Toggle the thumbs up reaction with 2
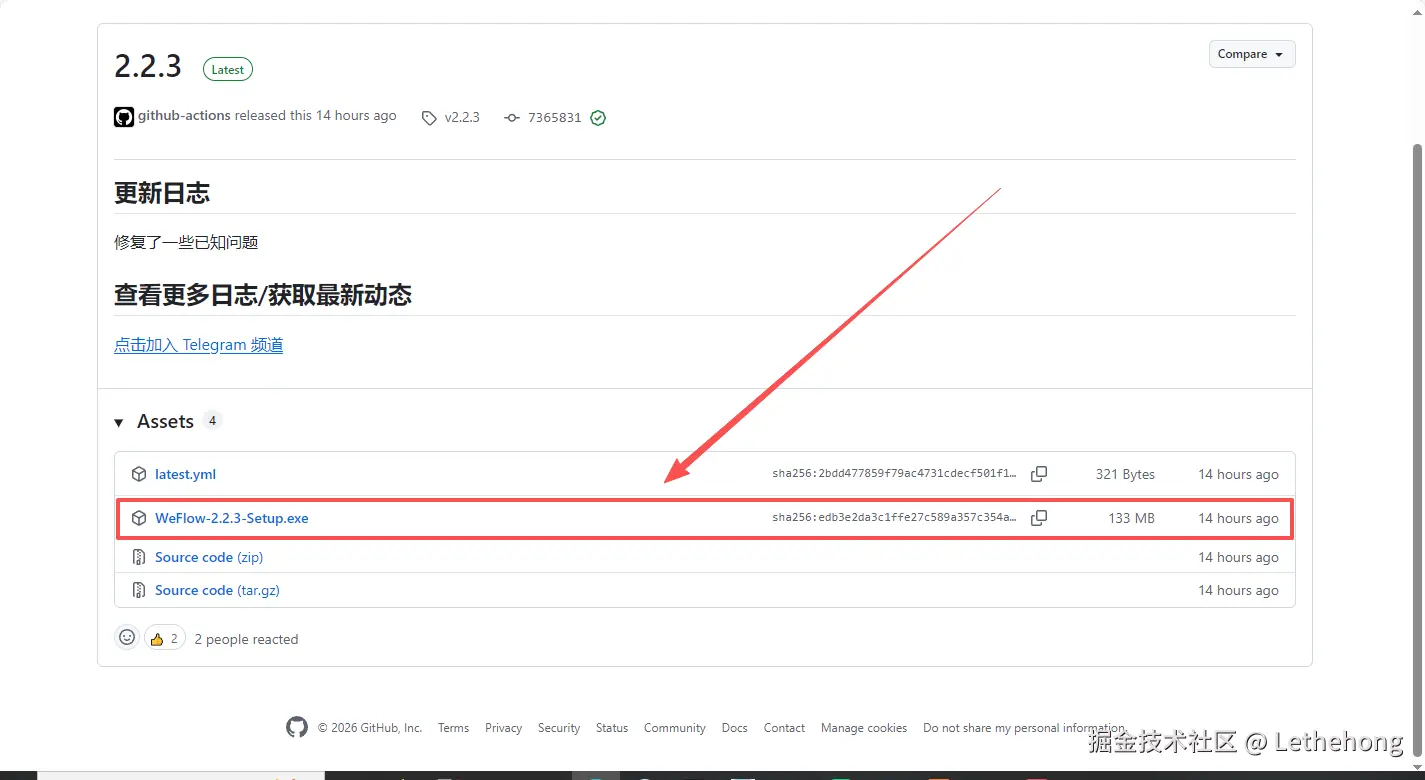1425x780 pixels. click(165, 638)
